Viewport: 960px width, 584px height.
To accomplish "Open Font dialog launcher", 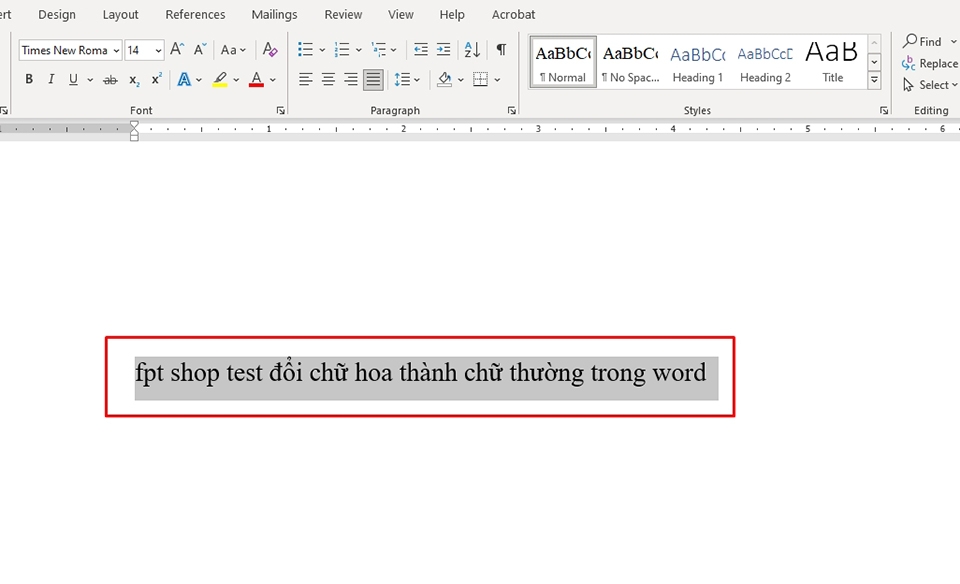I will click(x=280, y=111).
